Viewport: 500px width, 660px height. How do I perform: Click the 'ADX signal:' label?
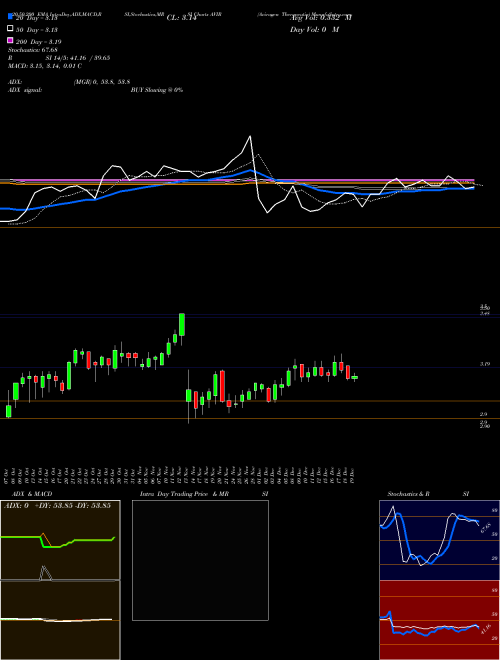point(25,90)
